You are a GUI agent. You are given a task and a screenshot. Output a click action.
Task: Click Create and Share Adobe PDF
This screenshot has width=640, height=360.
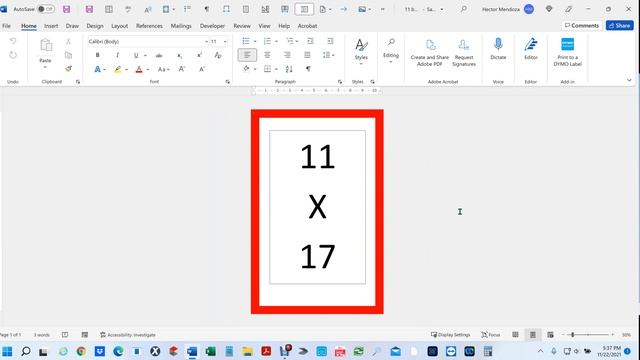coord(430,52)
